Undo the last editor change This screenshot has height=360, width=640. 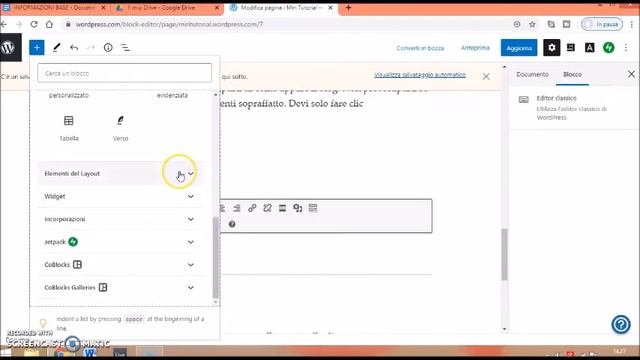click(74, 48)
